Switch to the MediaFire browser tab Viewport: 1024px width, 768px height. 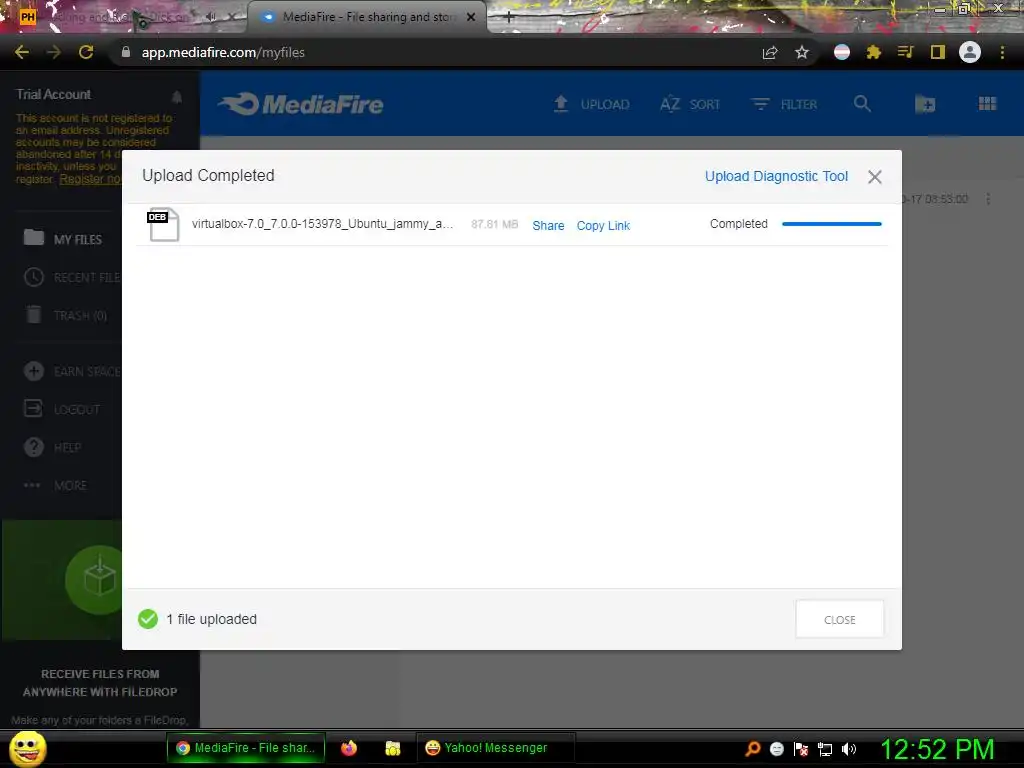367,17
